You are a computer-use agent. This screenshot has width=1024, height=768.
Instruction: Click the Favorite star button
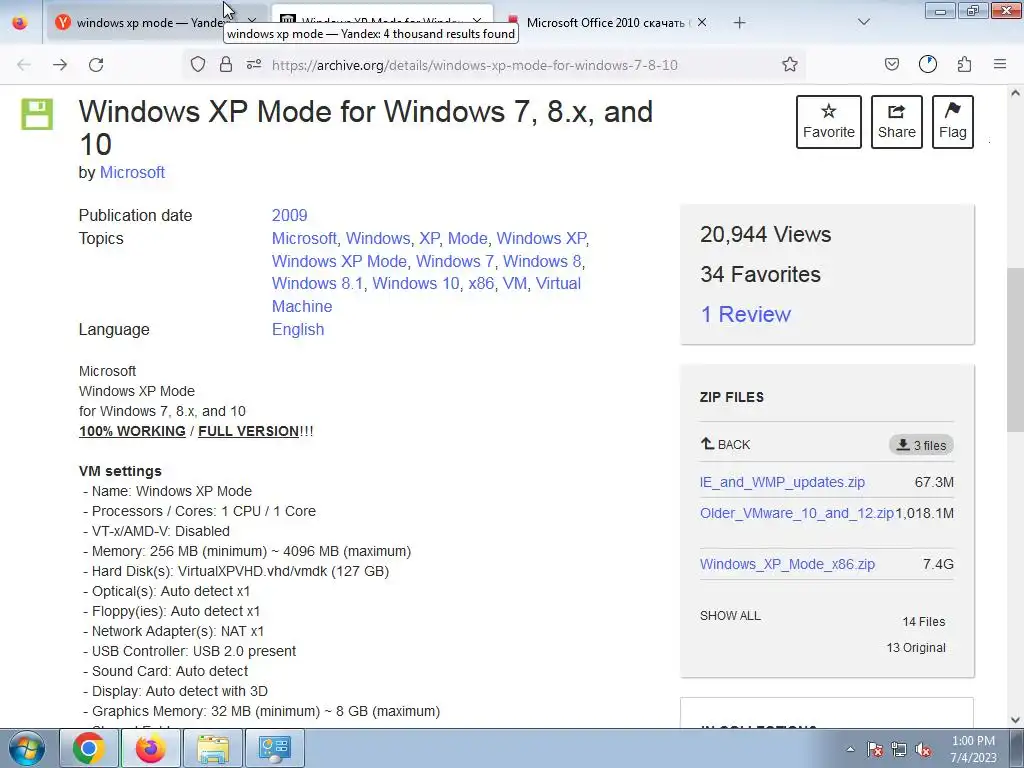(829, 122)
